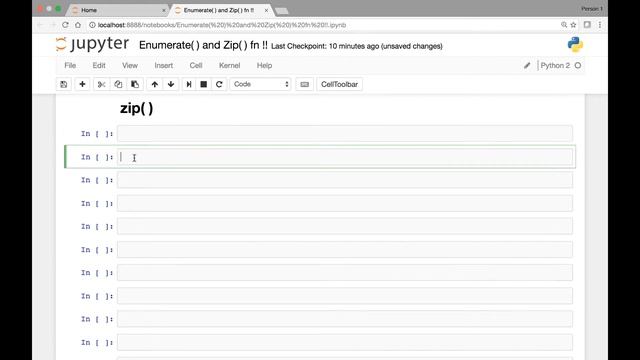Click the last fully visible code cell
Screen dimensions: 640x360
345,342
